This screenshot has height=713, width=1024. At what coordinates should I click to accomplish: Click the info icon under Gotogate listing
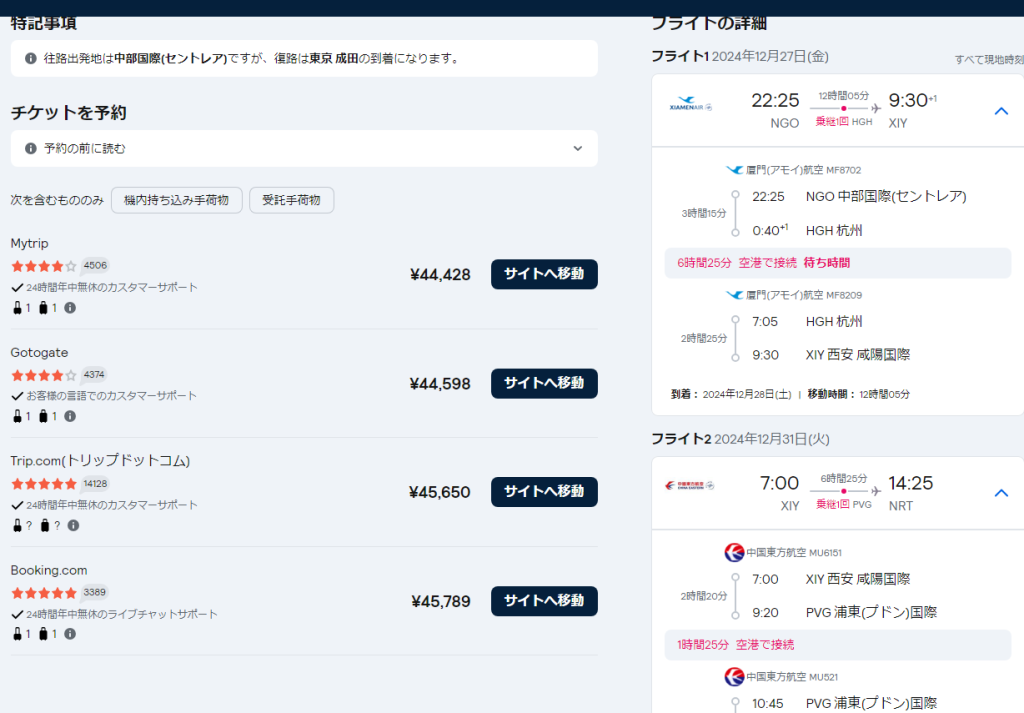[x=70, y=417]
